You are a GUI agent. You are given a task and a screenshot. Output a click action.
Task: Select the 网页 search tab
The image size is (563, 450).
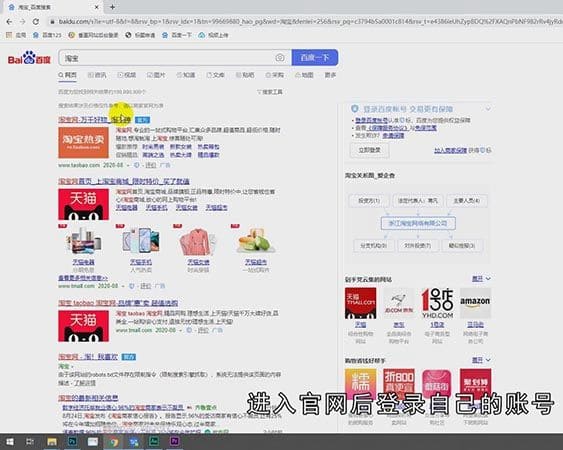68,75
